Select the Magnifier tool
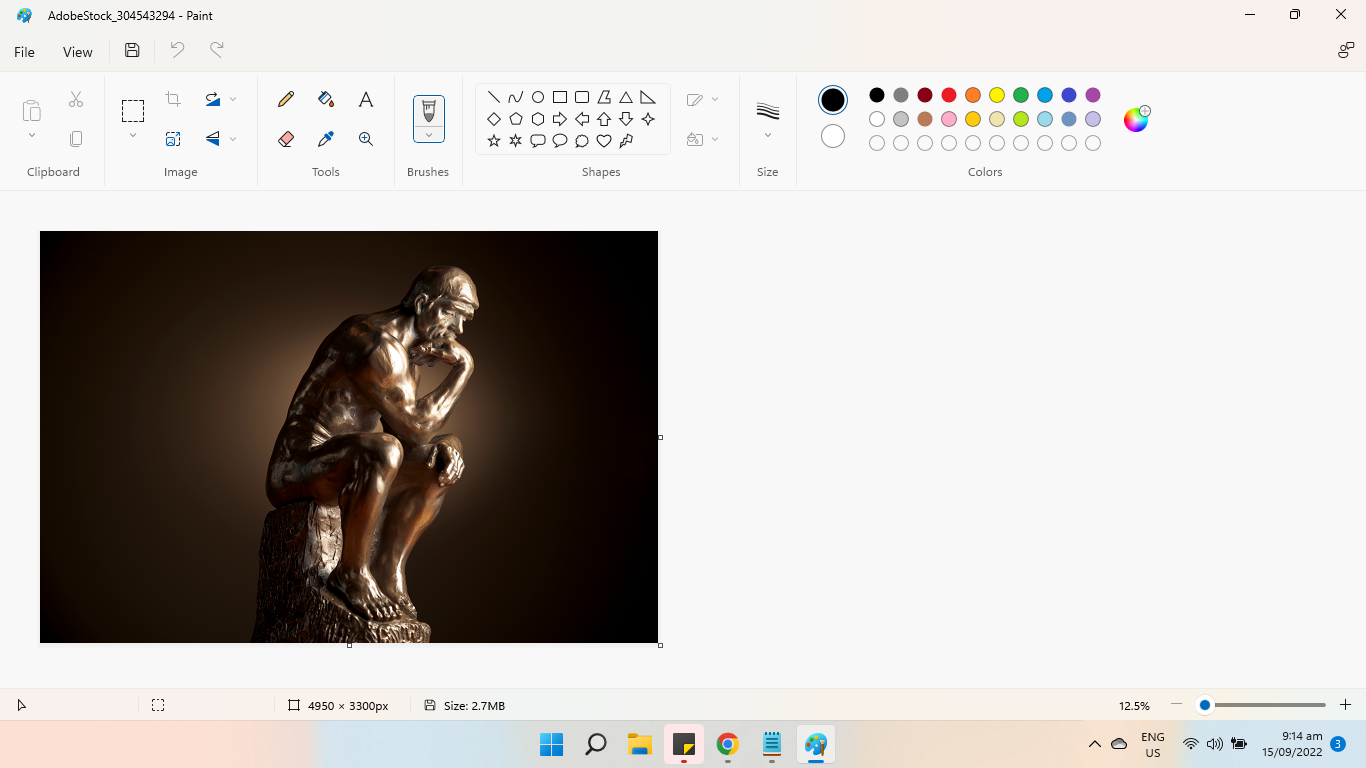The image size is (1366, 768). 366,139
